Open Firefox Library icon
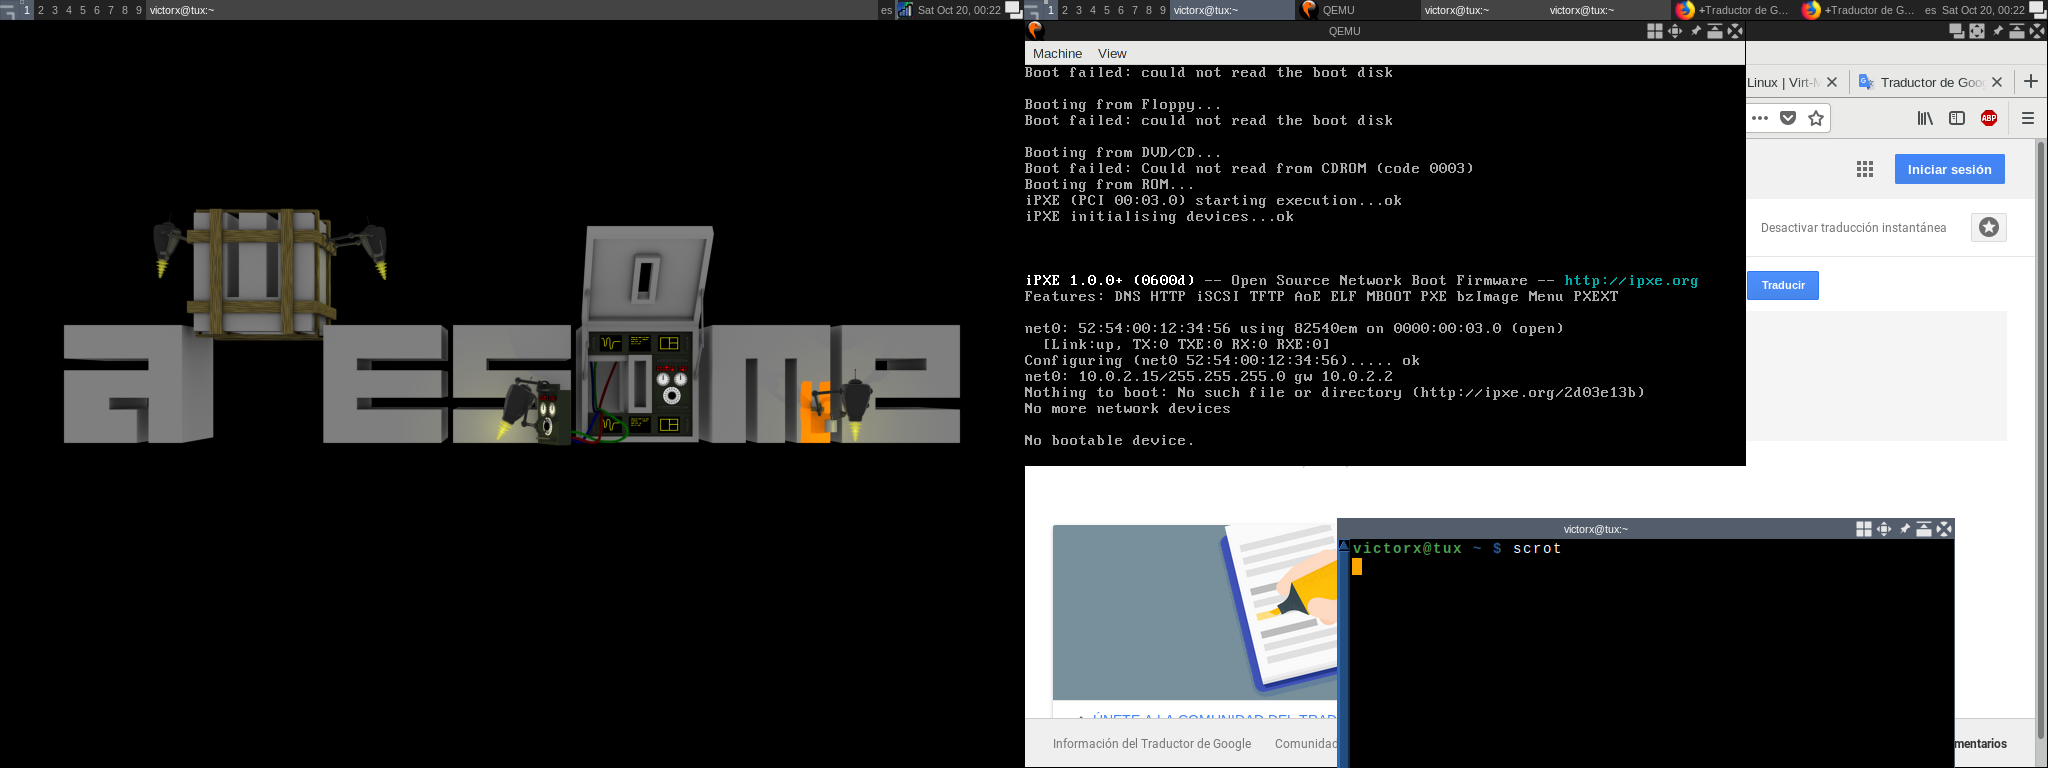 [1925, 118]
